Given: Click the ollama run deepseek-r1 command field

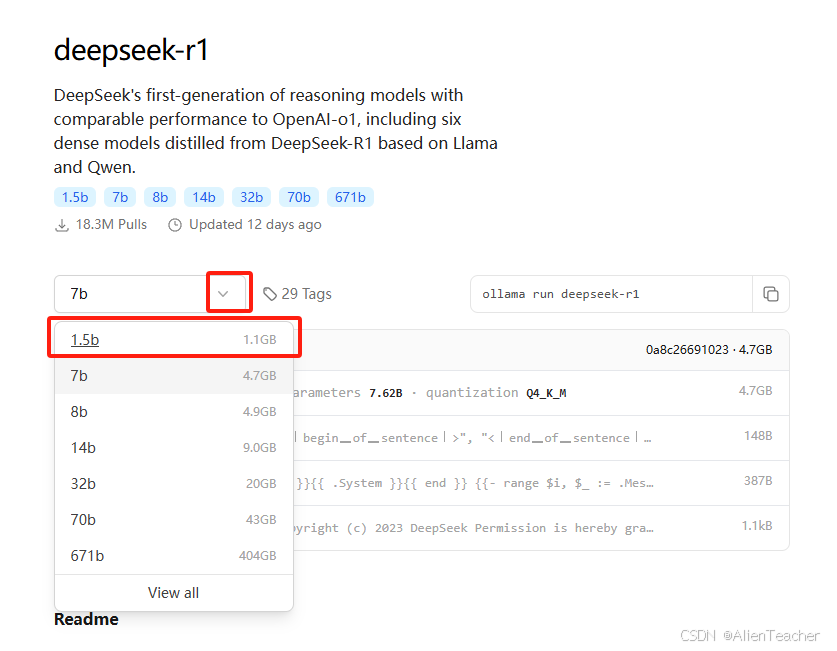Looking at the screenshot, I should click(611, 294).
